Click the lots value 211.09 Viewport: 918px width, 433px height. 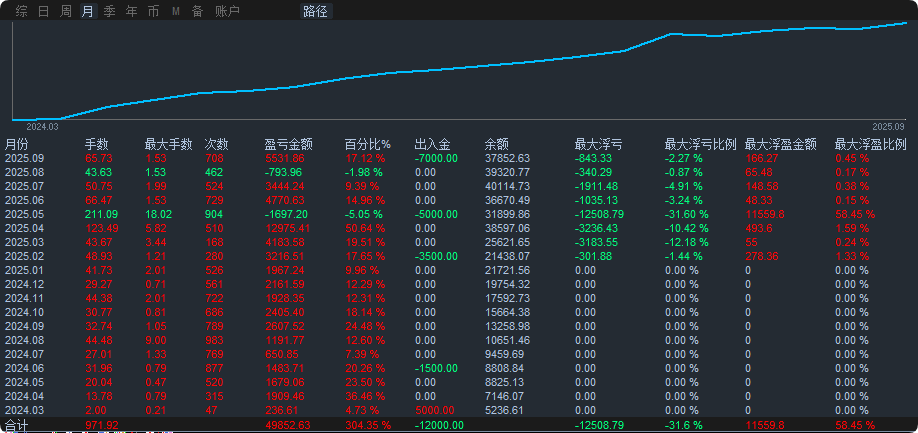tap(101, 214)
